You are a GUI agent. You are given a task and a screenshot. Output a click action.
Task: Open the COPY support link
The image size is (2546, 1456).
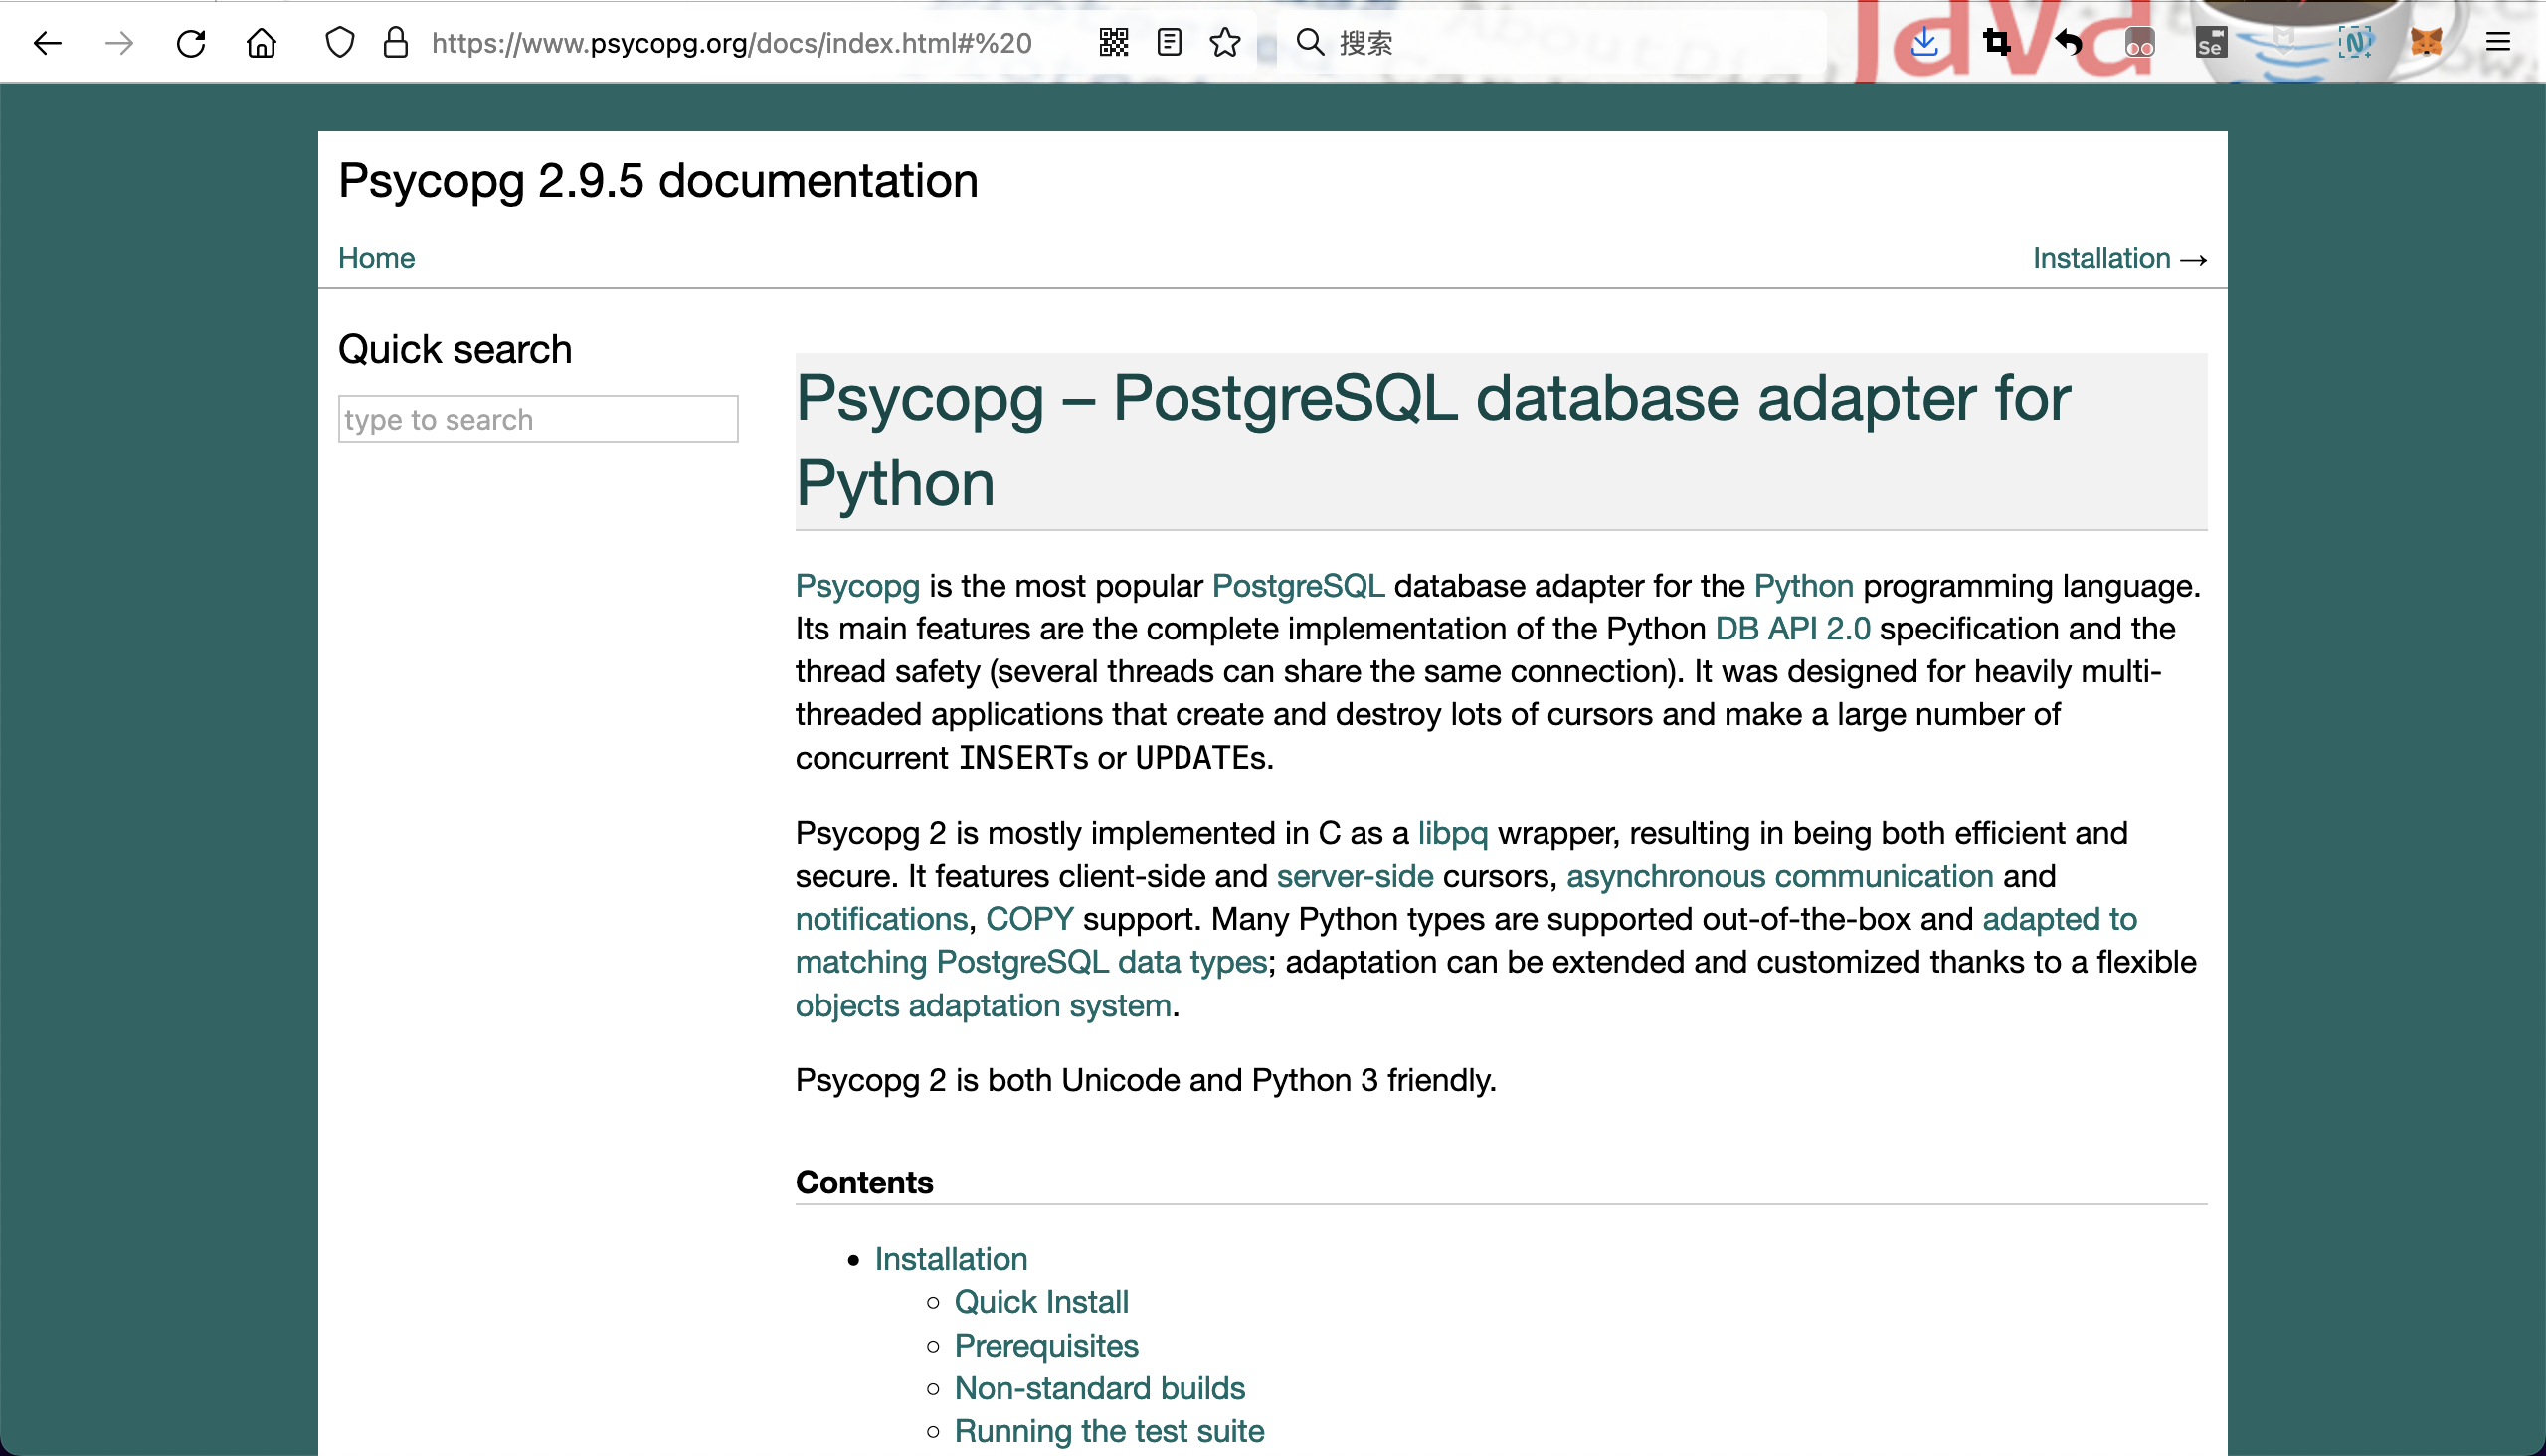click(1029, 920)
